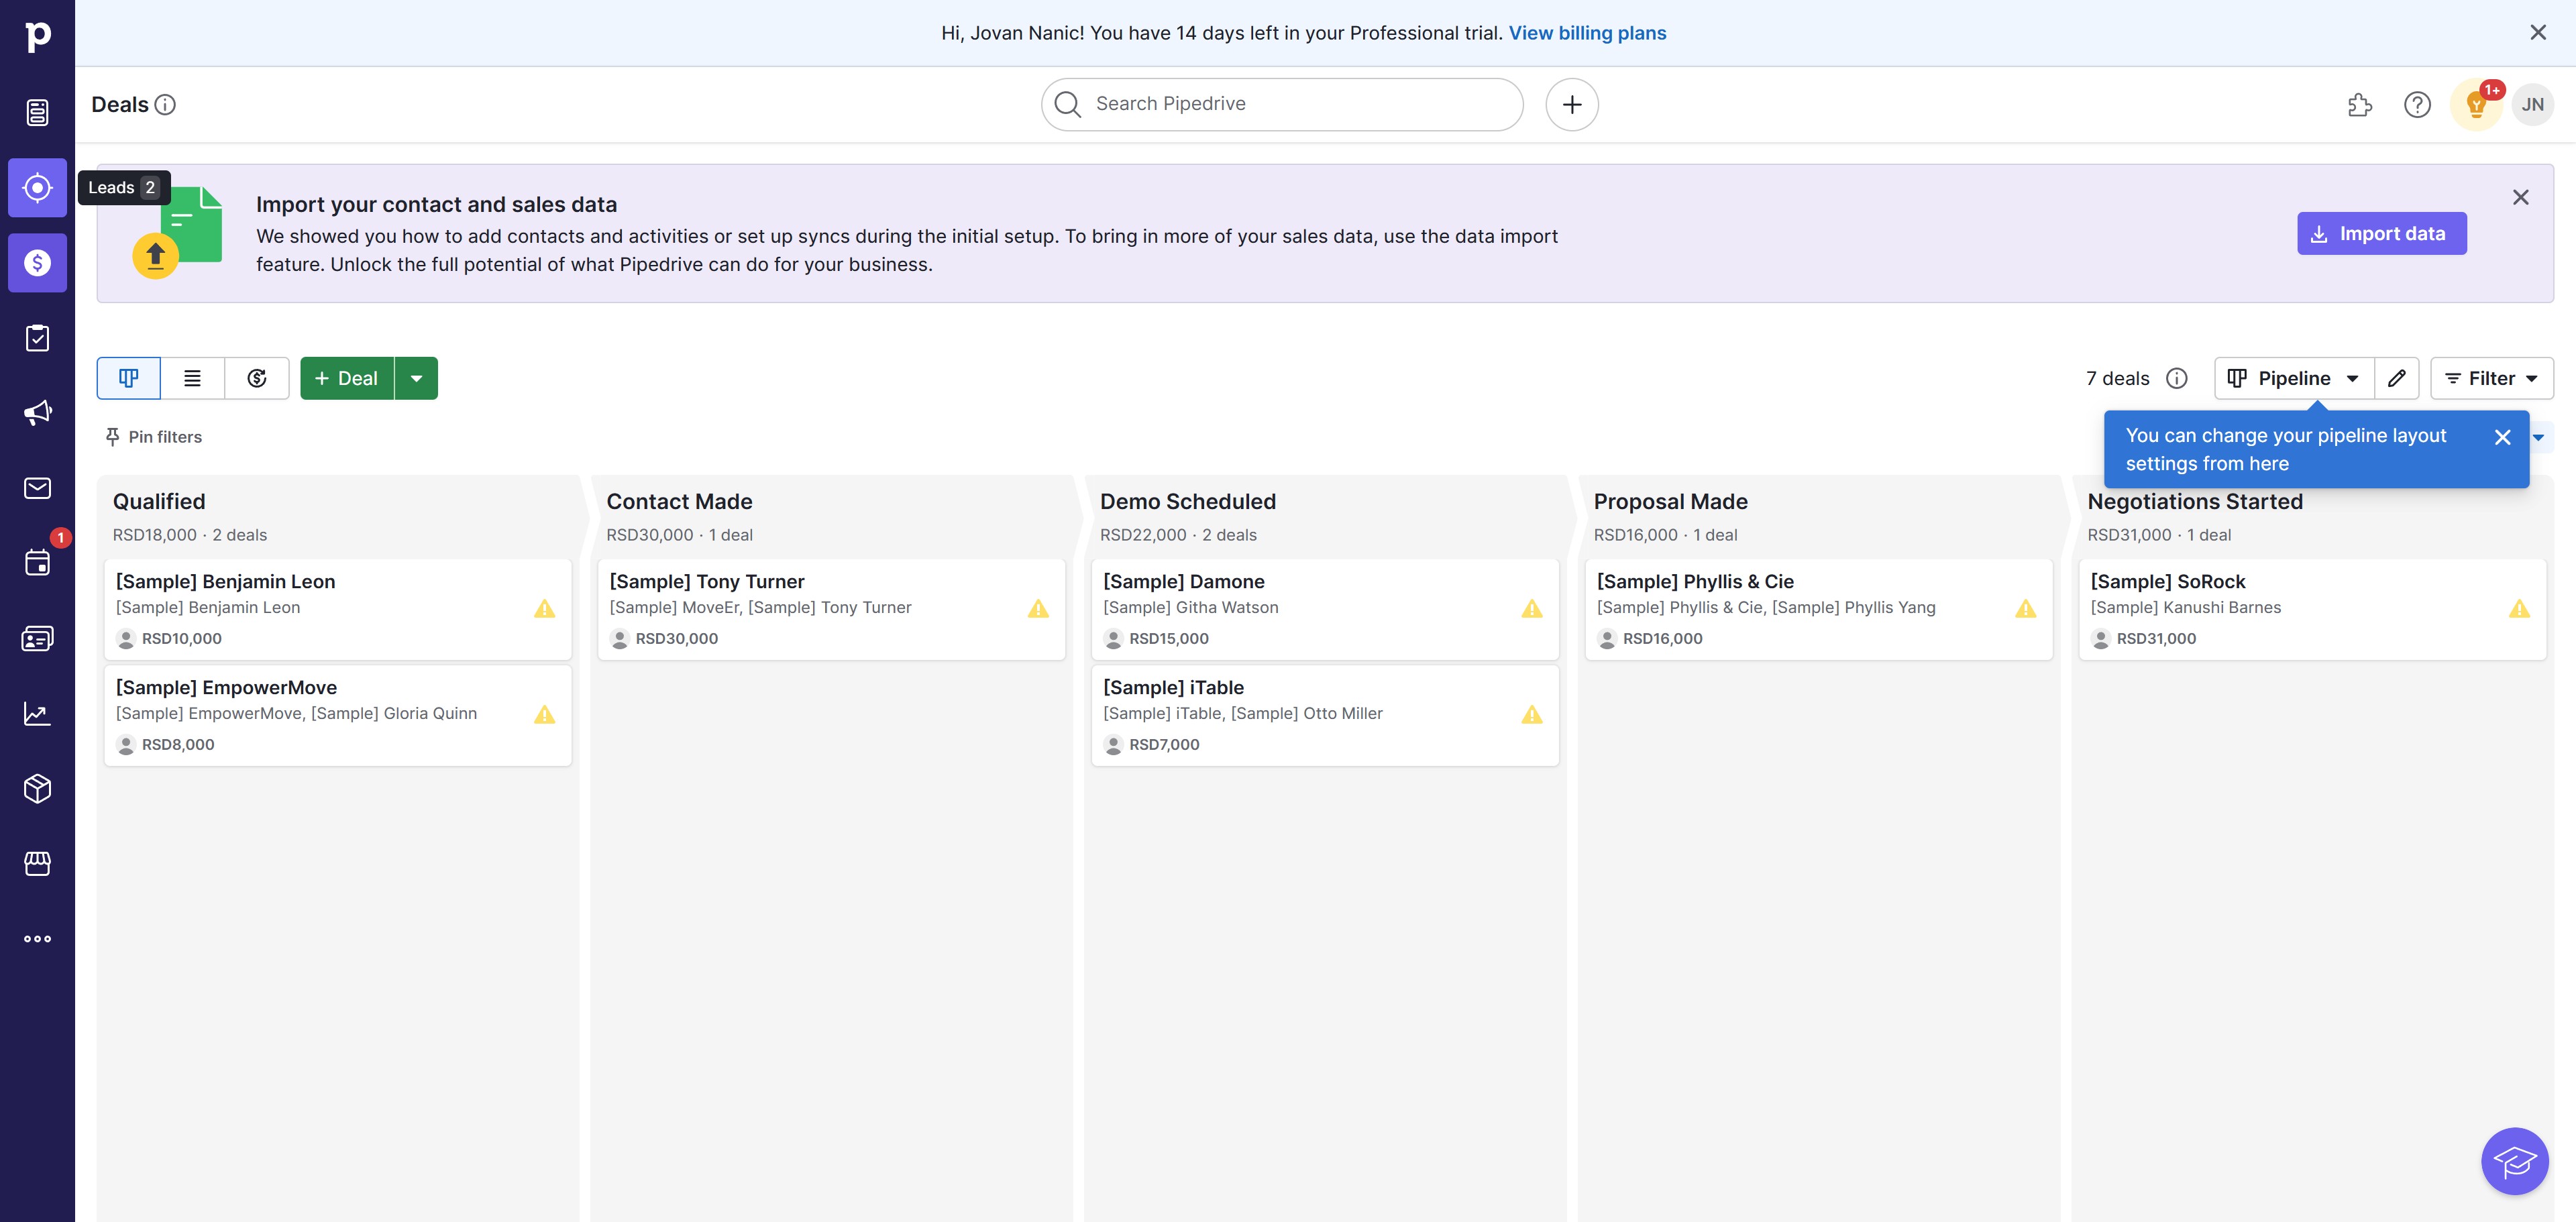Screen dimensions: 2576x1222
Task: Open Insights chart icon in sidebar
Action: pyautogui.click(x=37, y=714)
